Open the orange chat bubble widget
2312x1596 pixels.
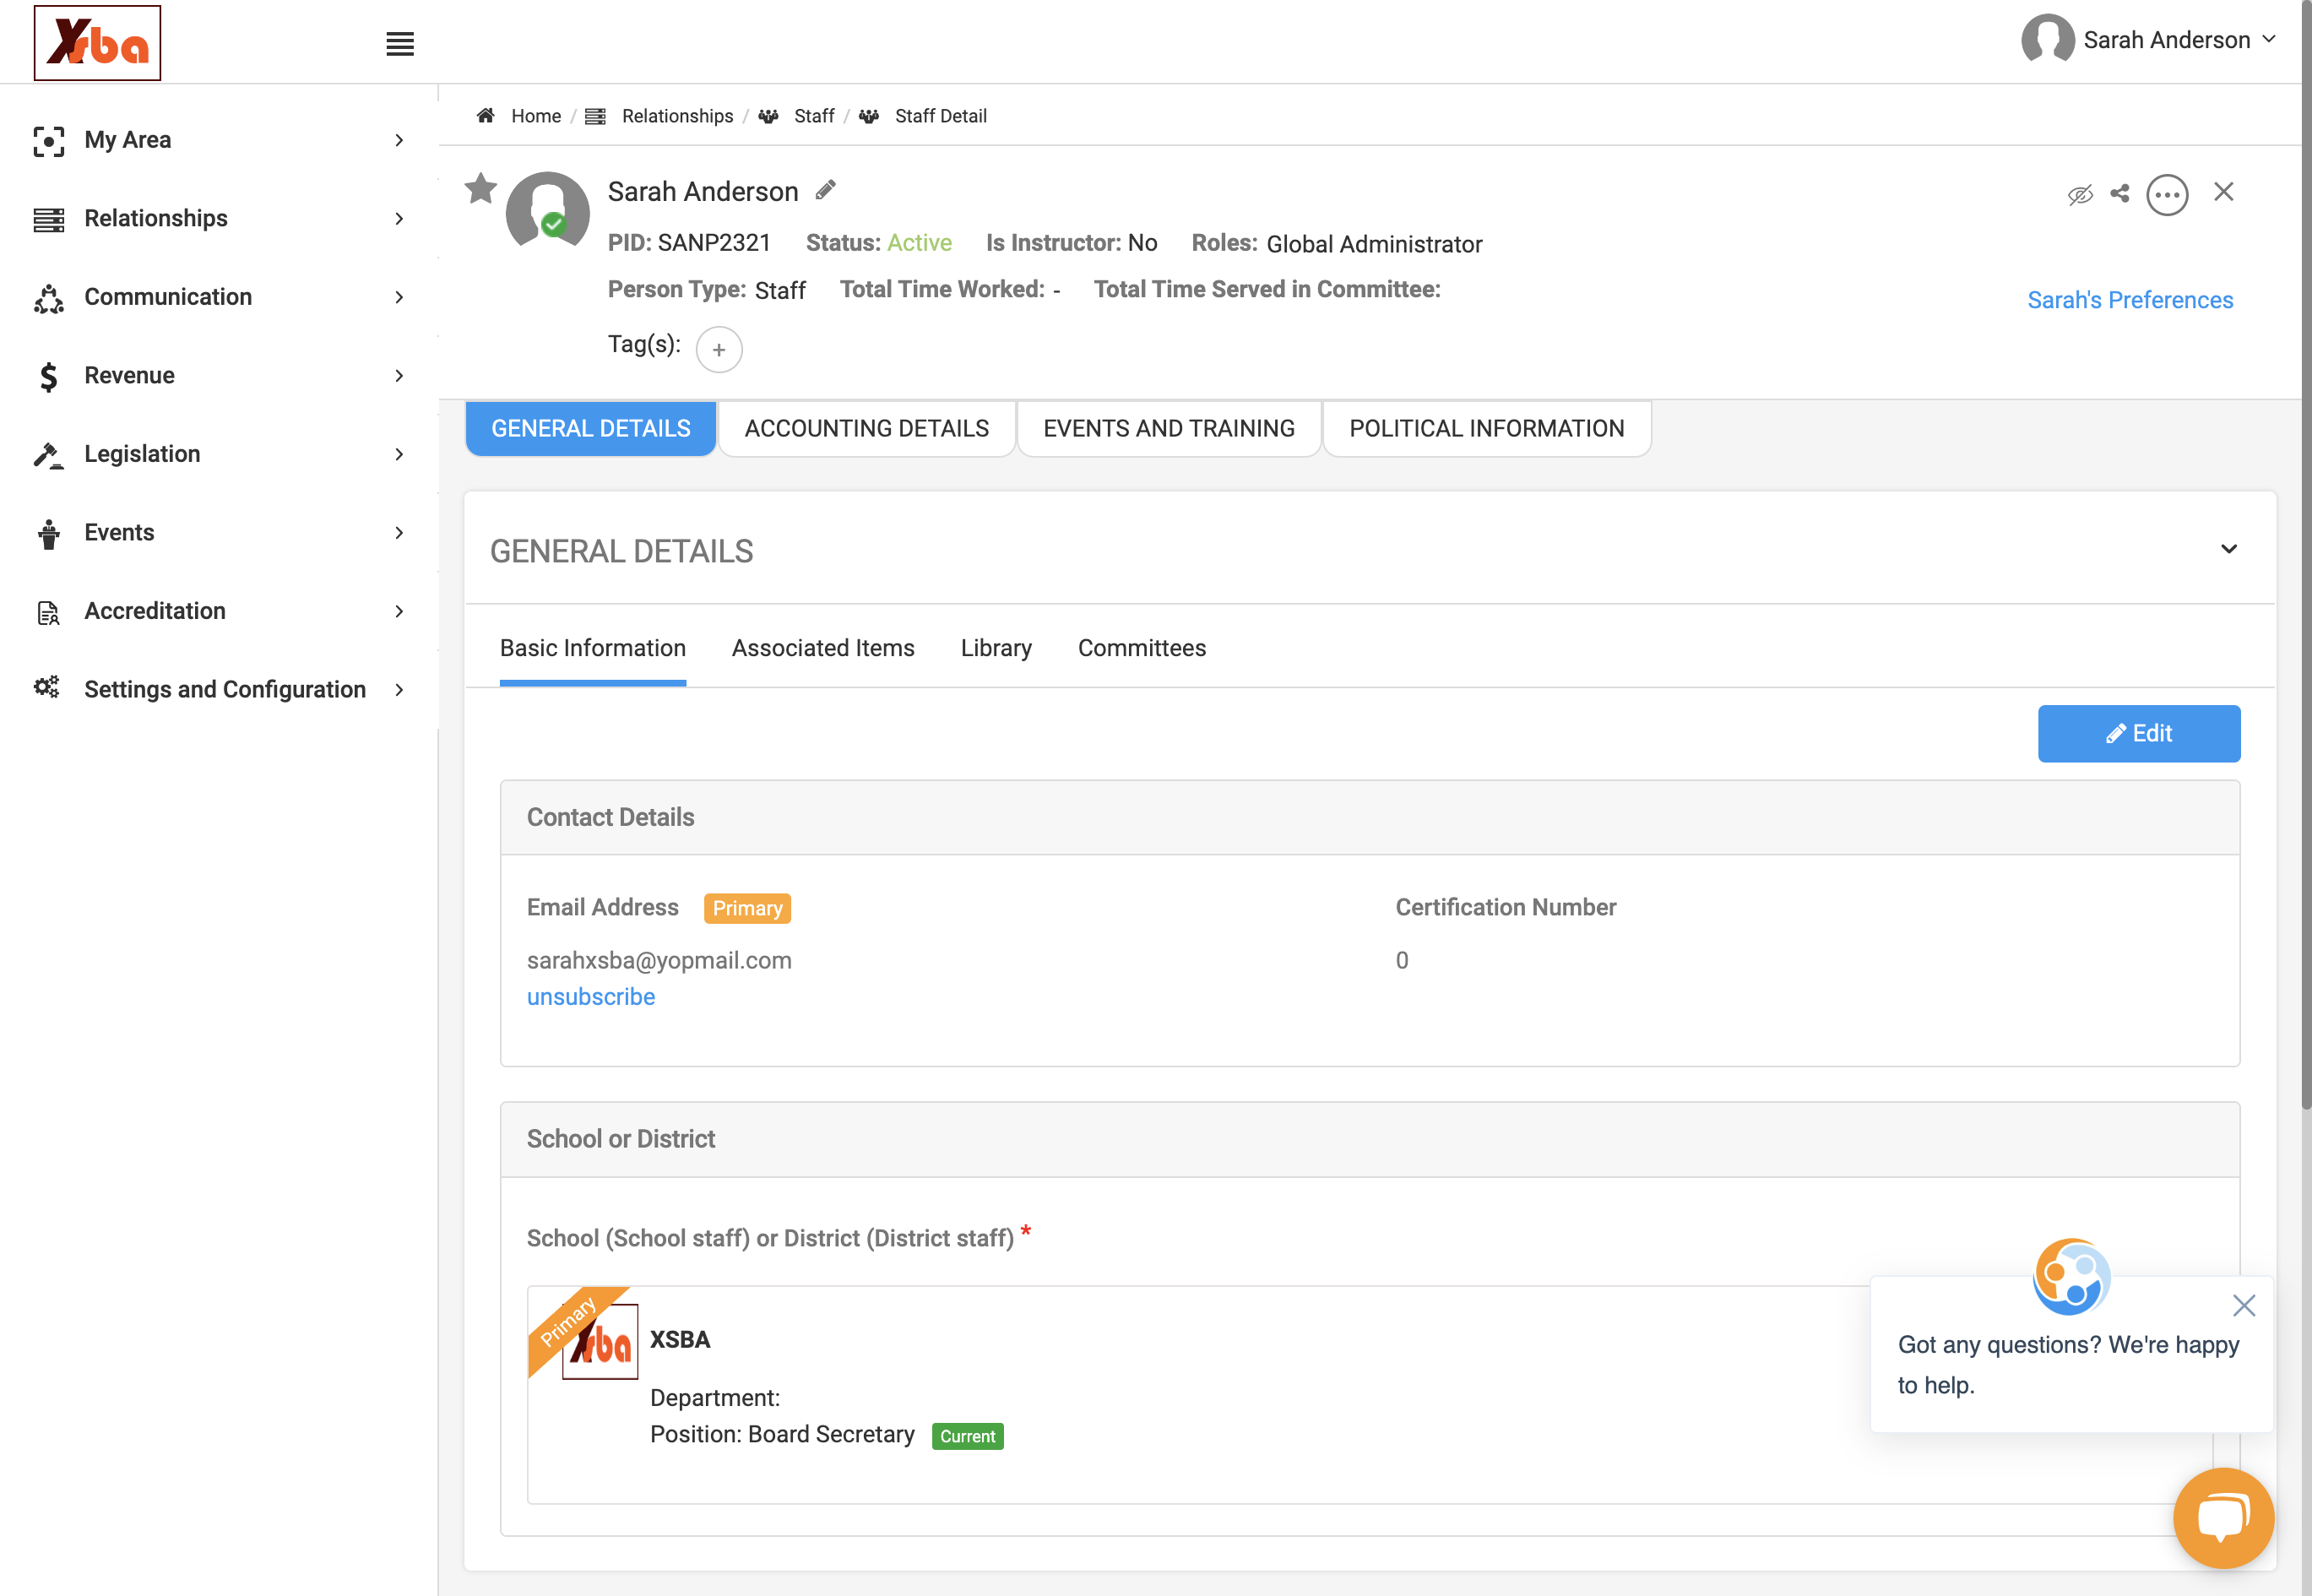(2224, 1517)
